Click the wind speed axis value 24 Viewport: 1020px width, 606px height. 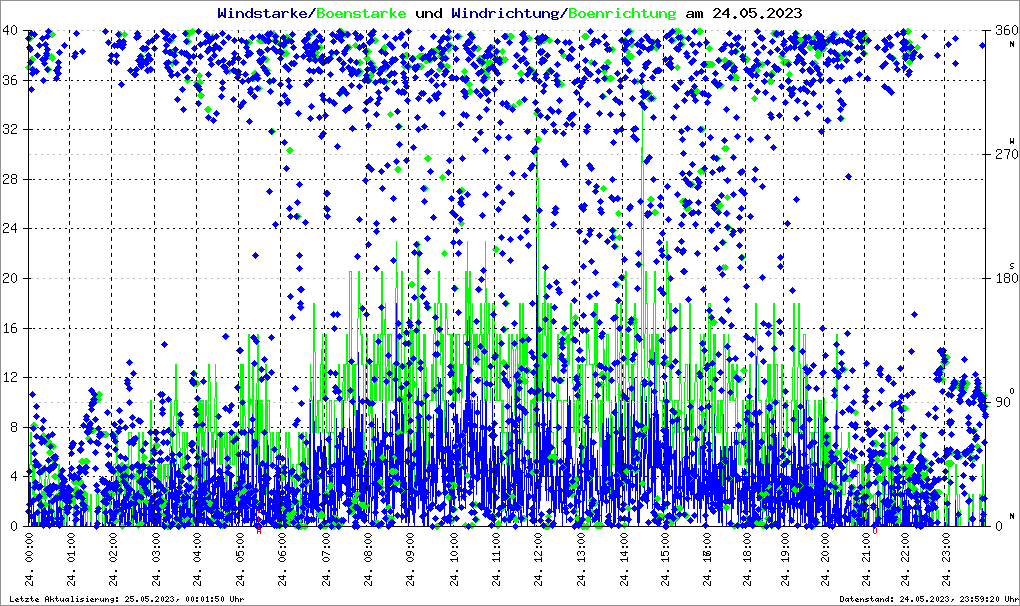(x=10, y=228)
